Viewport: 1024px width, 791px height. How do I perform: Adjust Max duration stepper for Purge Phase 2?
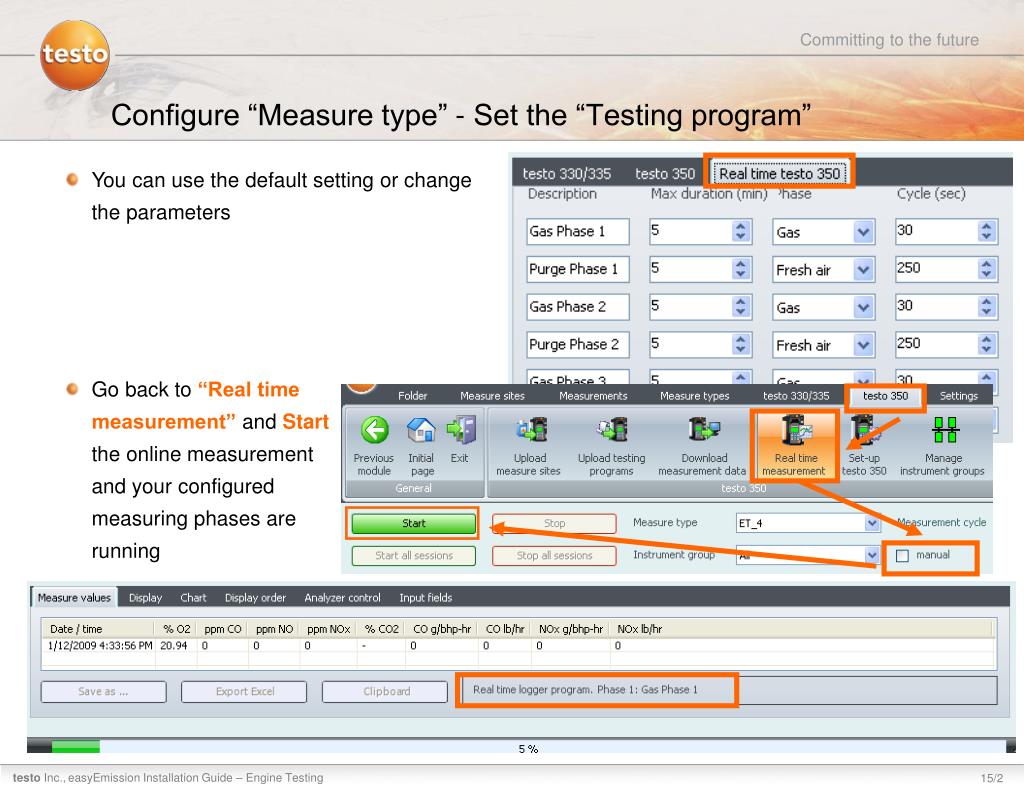[x=741, y=344]
